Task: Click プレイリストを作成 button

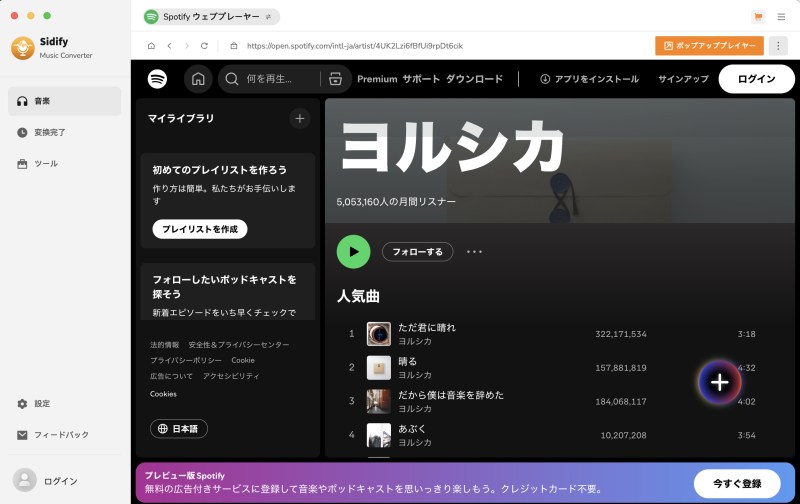Action: (x=199, y=229)
